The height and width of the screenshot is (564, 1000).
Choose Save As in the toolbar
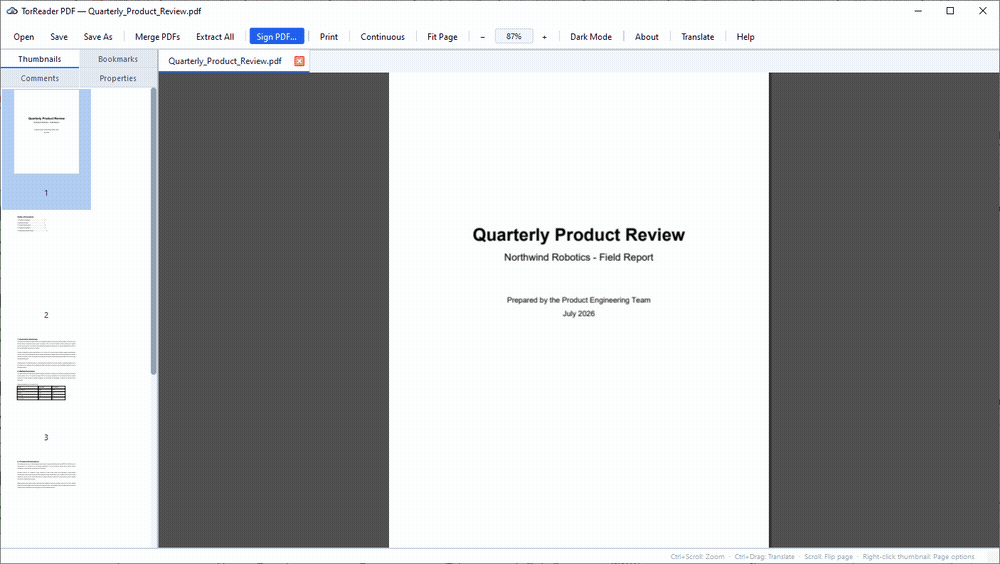pyautogui.click(x=98, y=37)
